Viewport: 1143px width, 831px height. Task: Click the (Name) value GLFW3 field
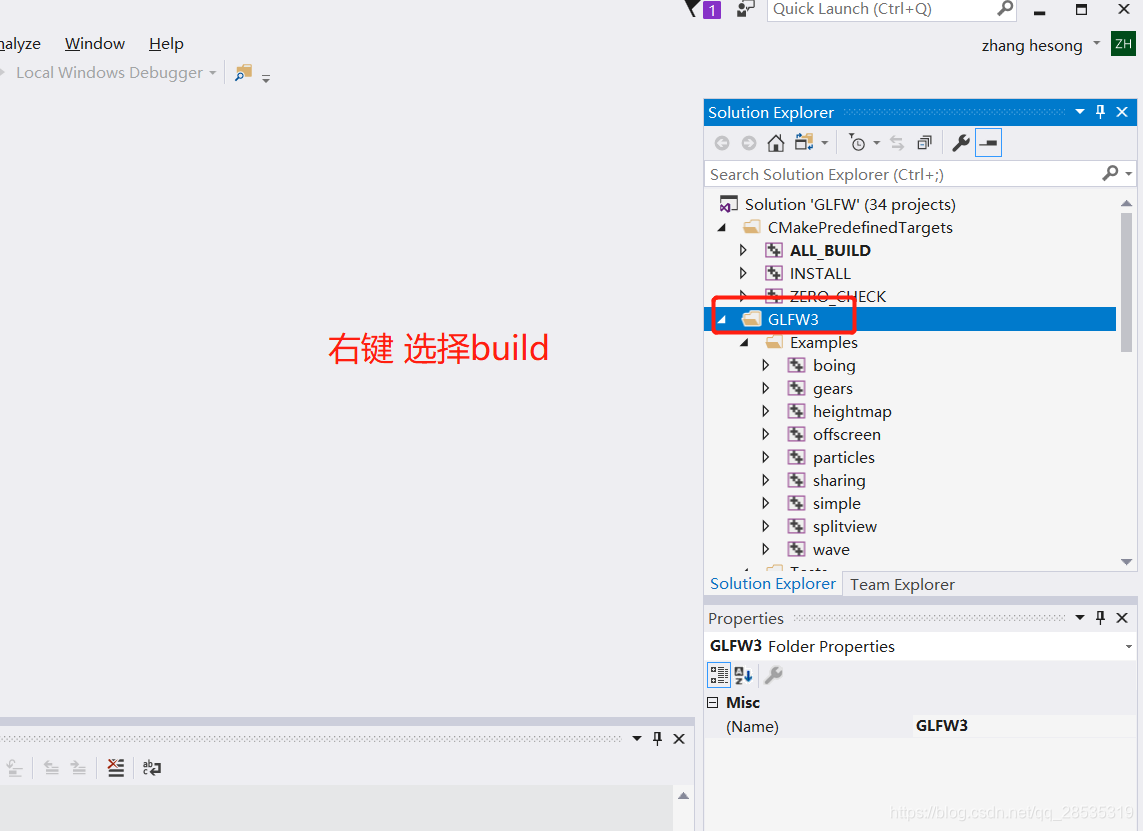(1023, 726)
